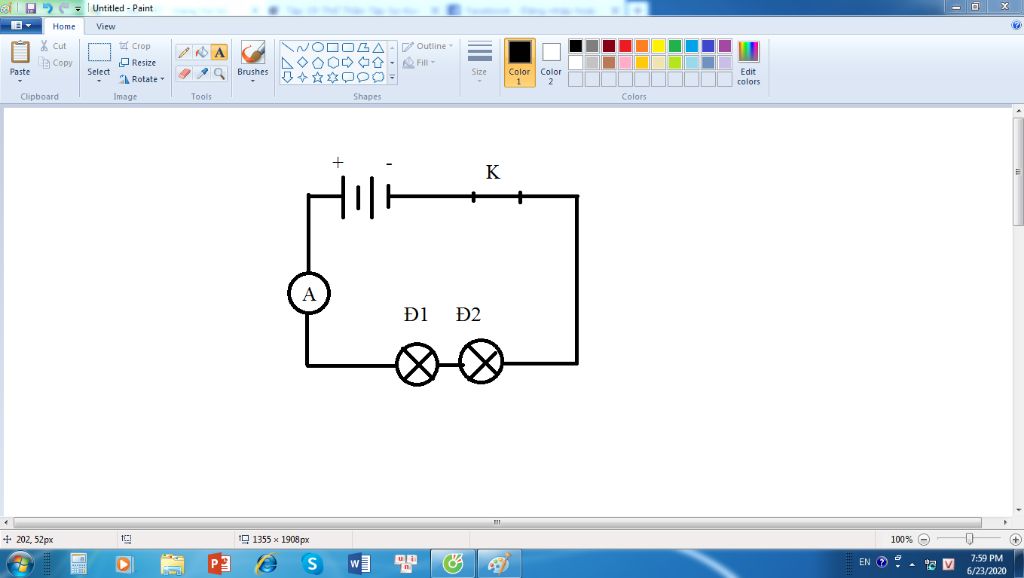The width and height of the screenshot is (1024, 578).
Task: Click the Crop button
Action: (x=135, y=46)
